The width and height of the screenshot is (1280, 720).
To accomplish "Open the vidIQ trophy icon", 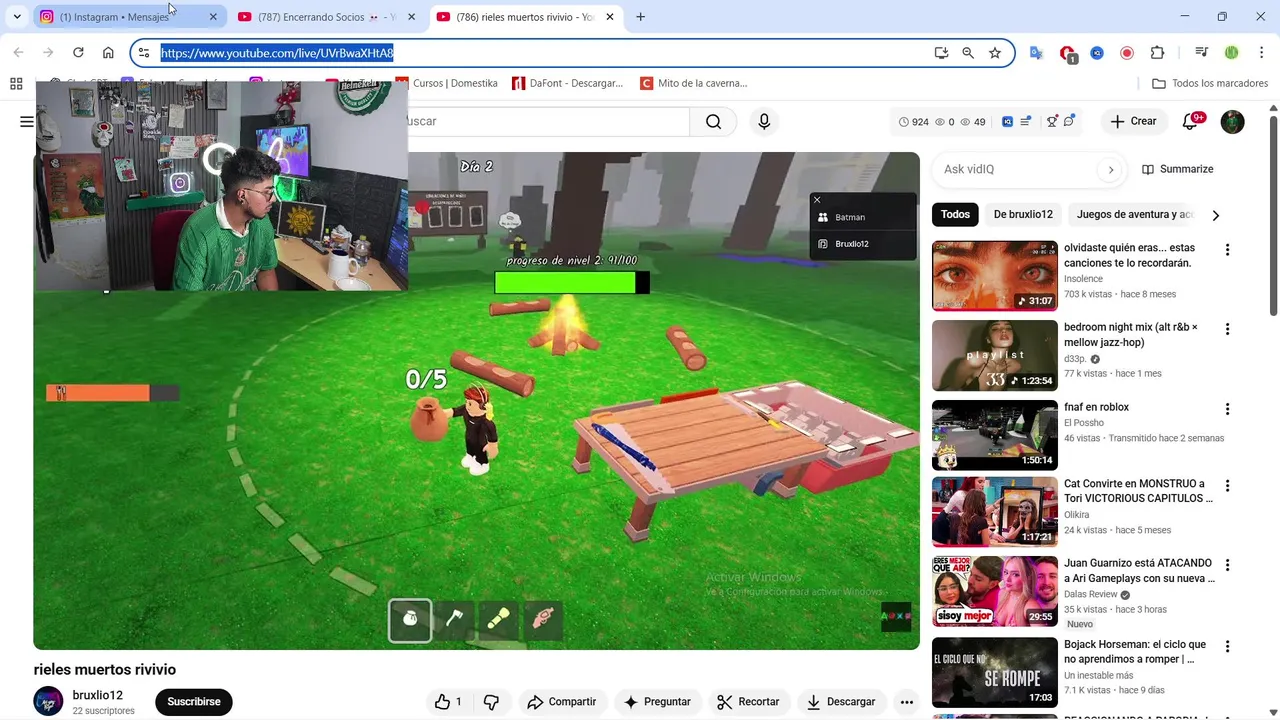I will pyautogui.click(x=1052, y=122).
